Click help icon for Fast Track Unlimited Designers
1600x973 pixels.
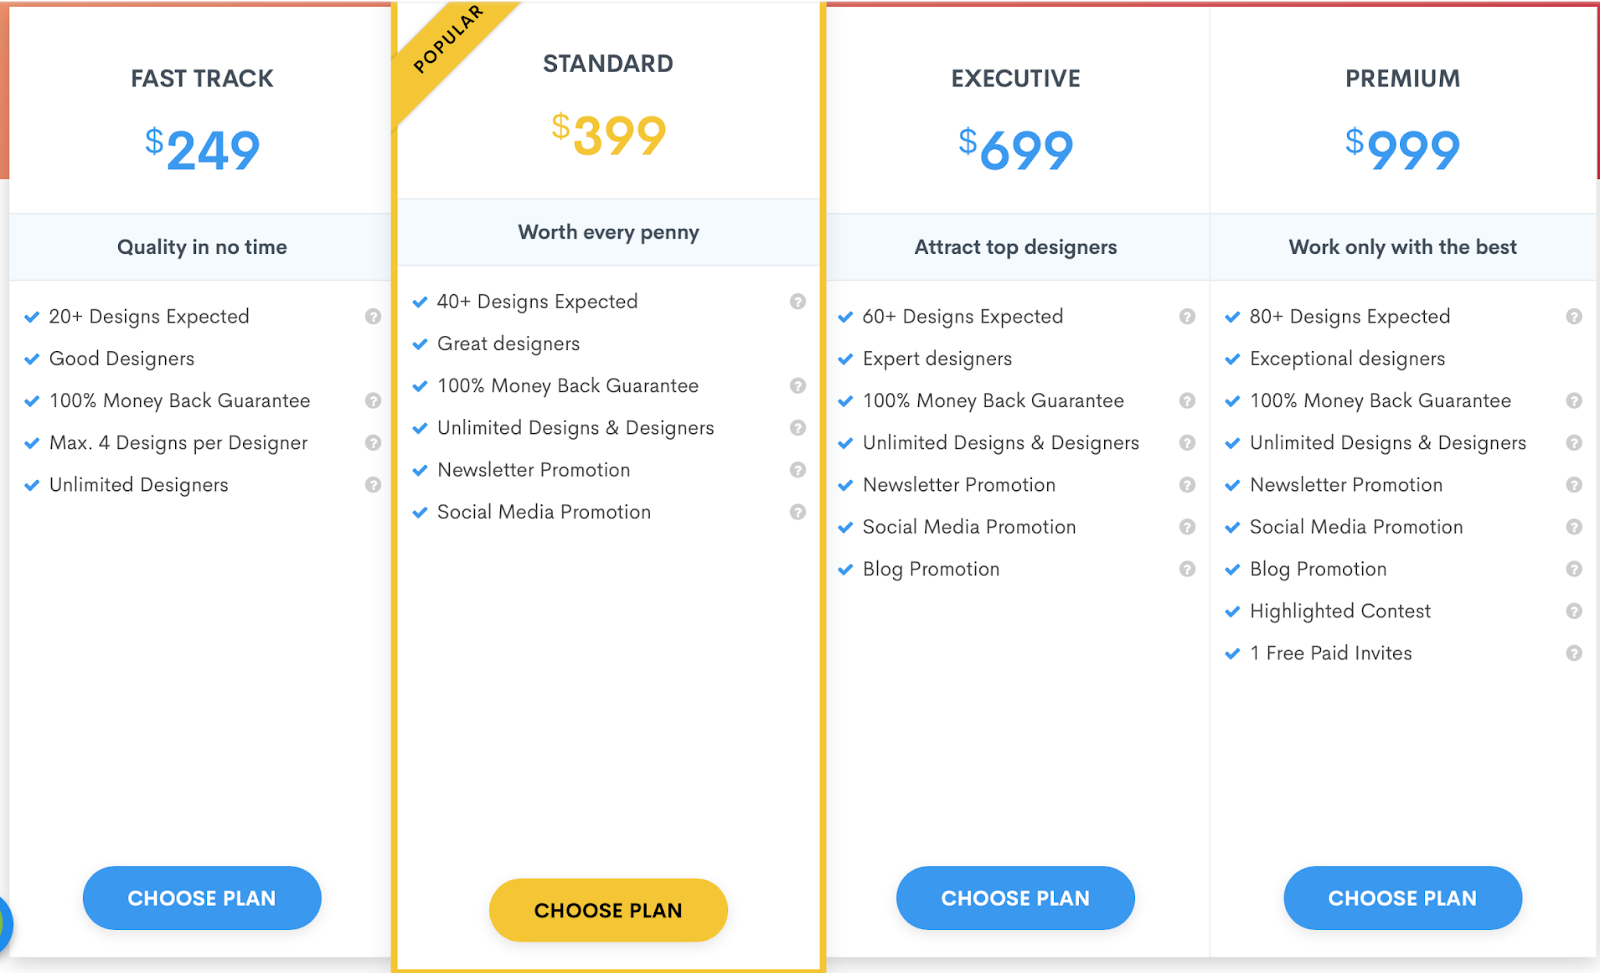373,484
